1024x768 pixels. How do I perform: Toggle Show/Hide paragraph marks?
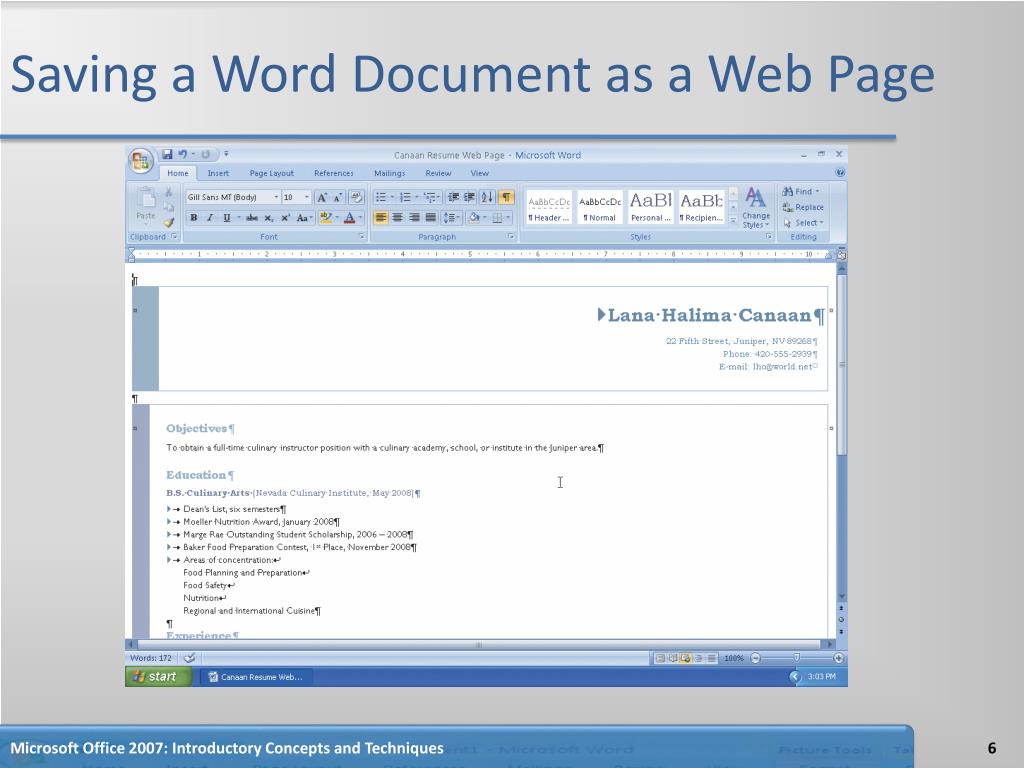pyautogui.click(x=506, y=197)
